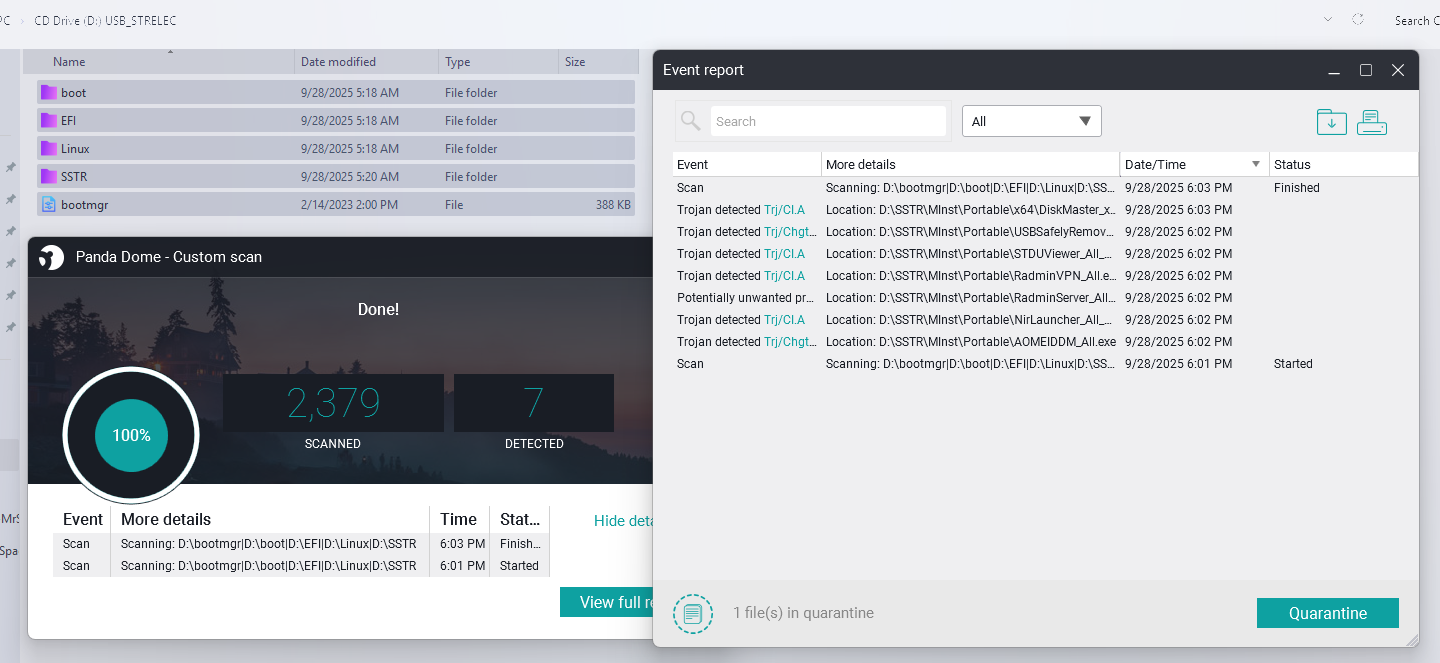Select the boot folder in Explorer
1440x663 pixels.
coord(336,92)
